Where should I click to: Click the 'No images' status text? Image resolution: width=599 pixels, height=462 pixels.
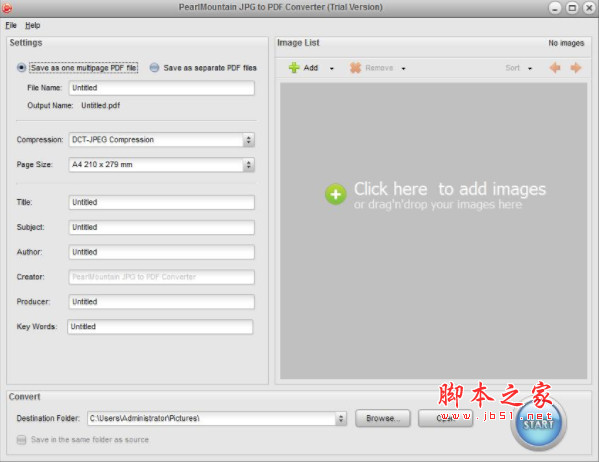(566, 43)
